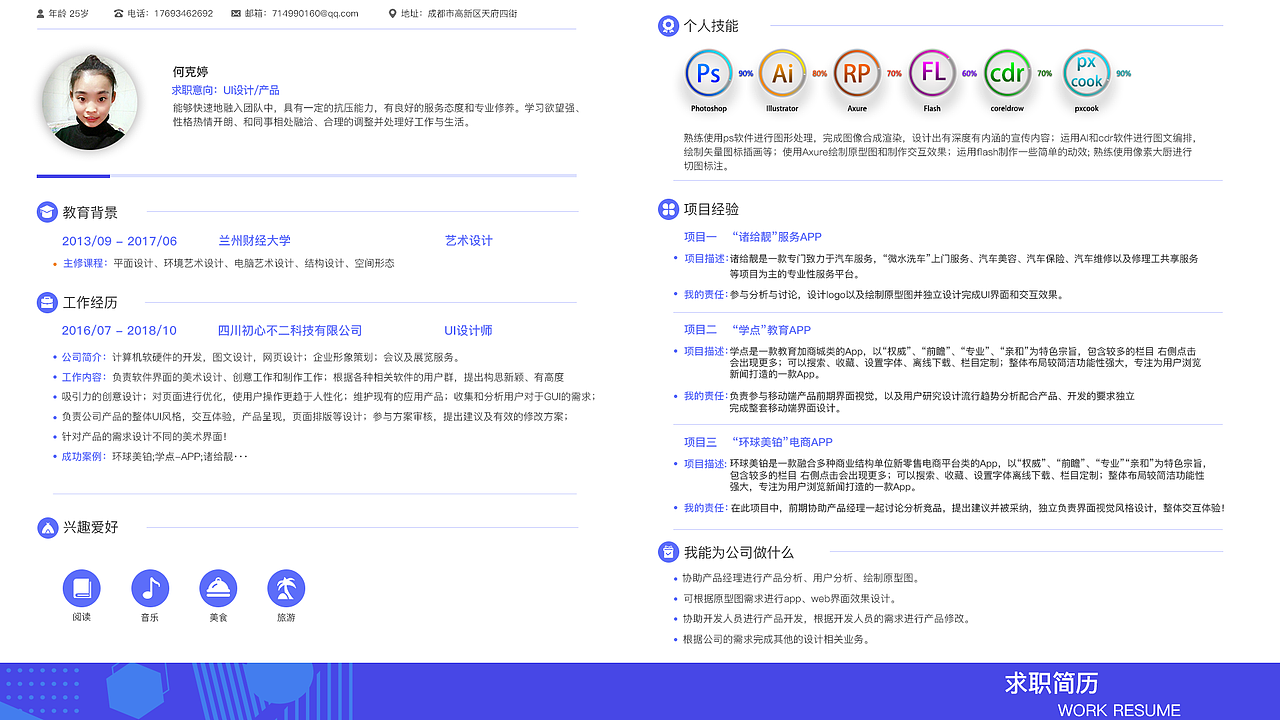Click the envelope icon beside 邮箱

click(236, 13)
